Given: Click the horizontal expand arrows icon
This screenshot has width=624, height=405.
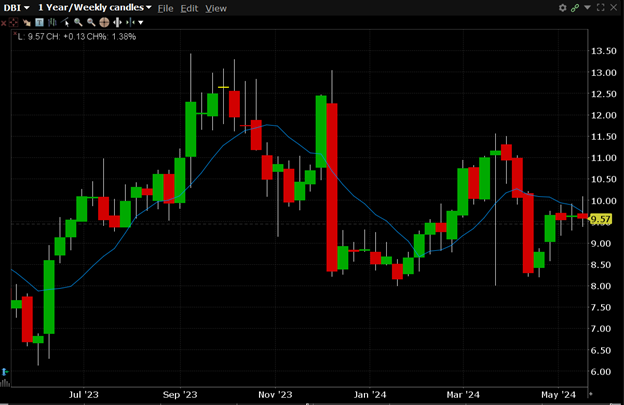Looking at the screenshot, I should [x=117, y=23].
